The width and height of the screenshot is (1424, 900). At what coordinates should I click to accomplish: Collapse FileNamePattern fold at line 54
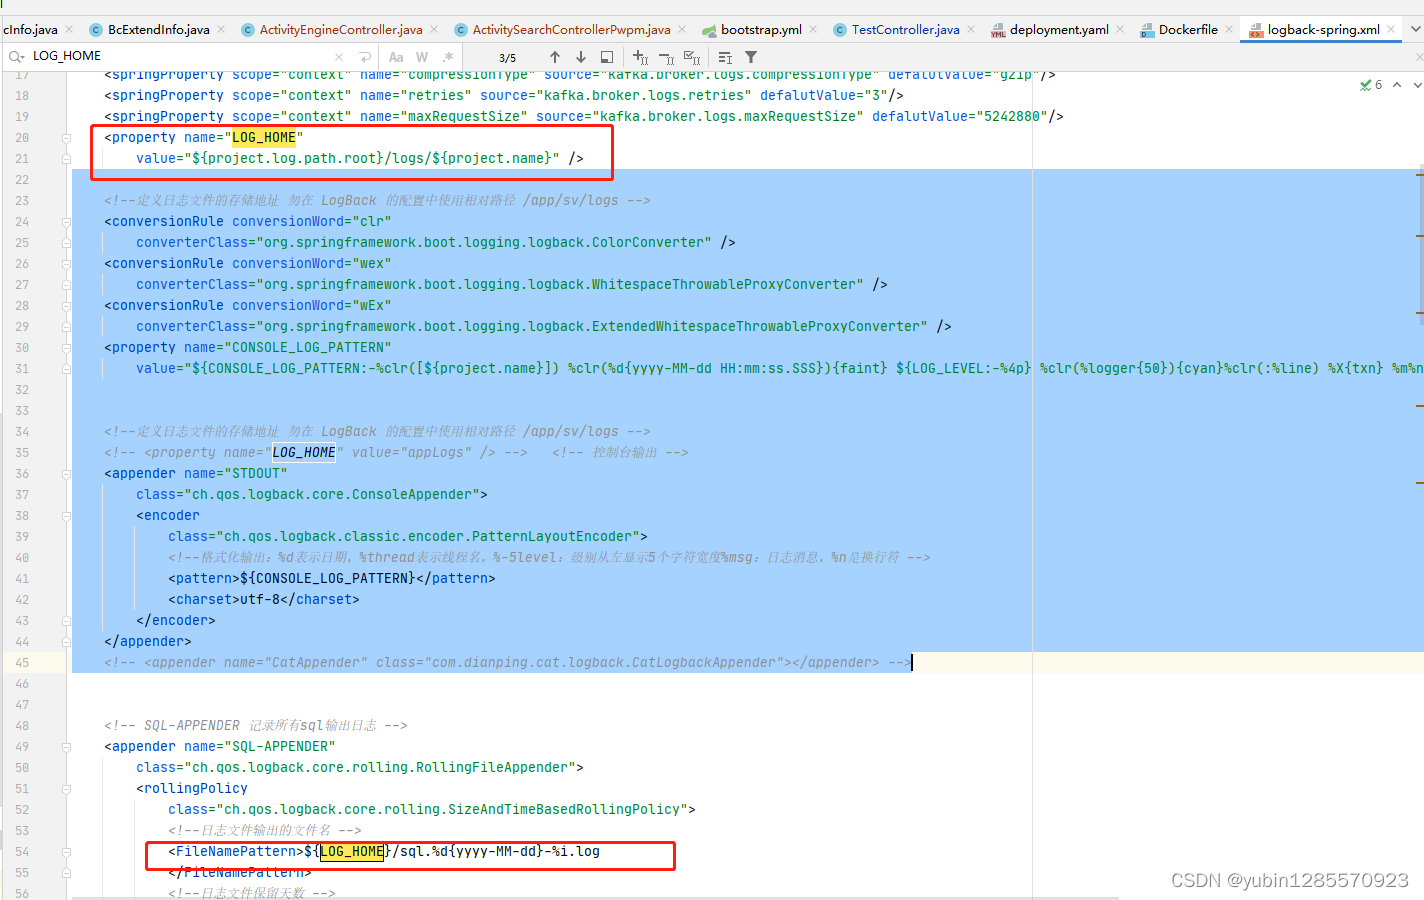point(66,852)
